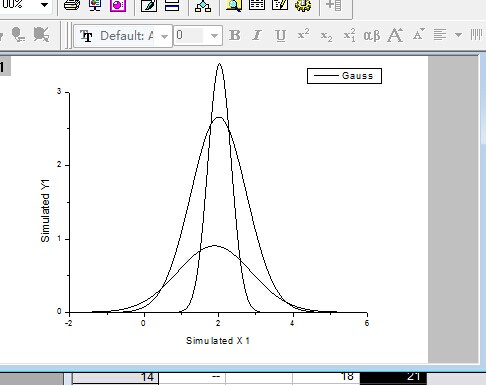The height and width of the screenshot is (385, 486).
Task: Toggle Underline text formatting
Action: [x=281, y=35]
